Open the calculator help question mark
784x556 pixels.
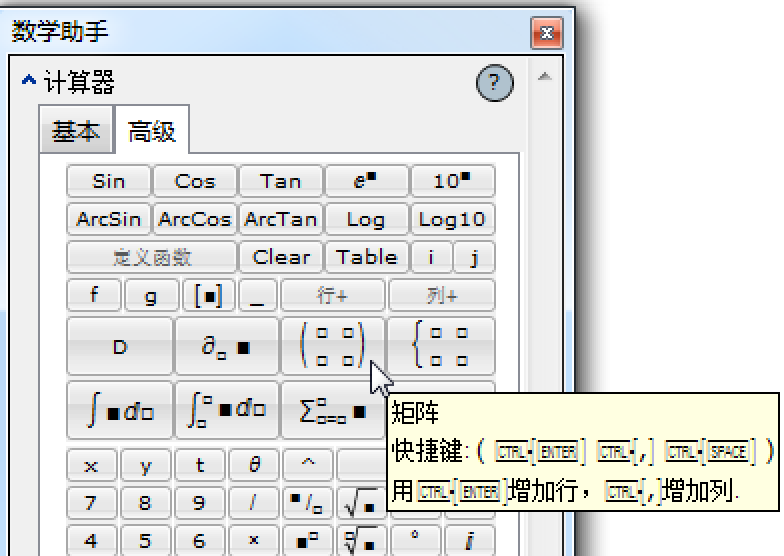(494, 82)
